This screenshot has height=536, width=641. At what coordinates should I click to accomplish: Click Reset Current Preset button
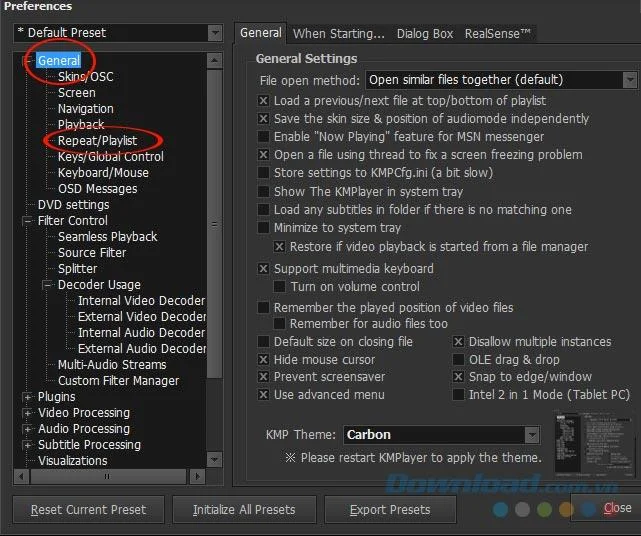[88, 509]
